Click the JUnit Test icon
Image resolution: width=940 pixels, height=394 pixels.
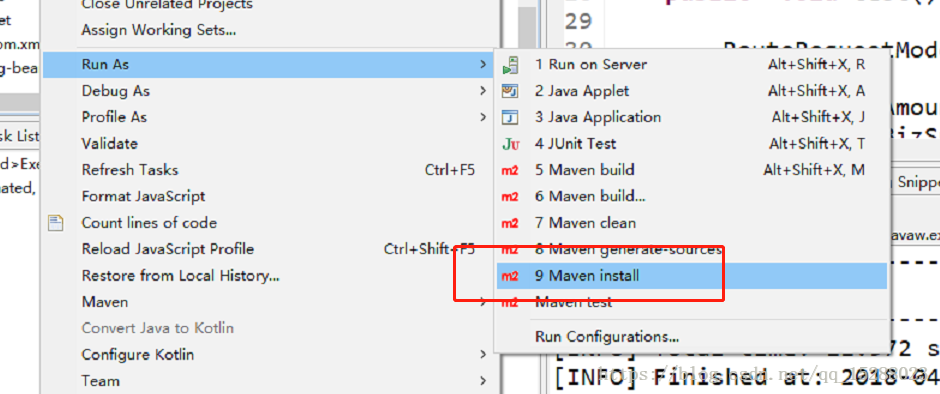(x=510, y=144)
